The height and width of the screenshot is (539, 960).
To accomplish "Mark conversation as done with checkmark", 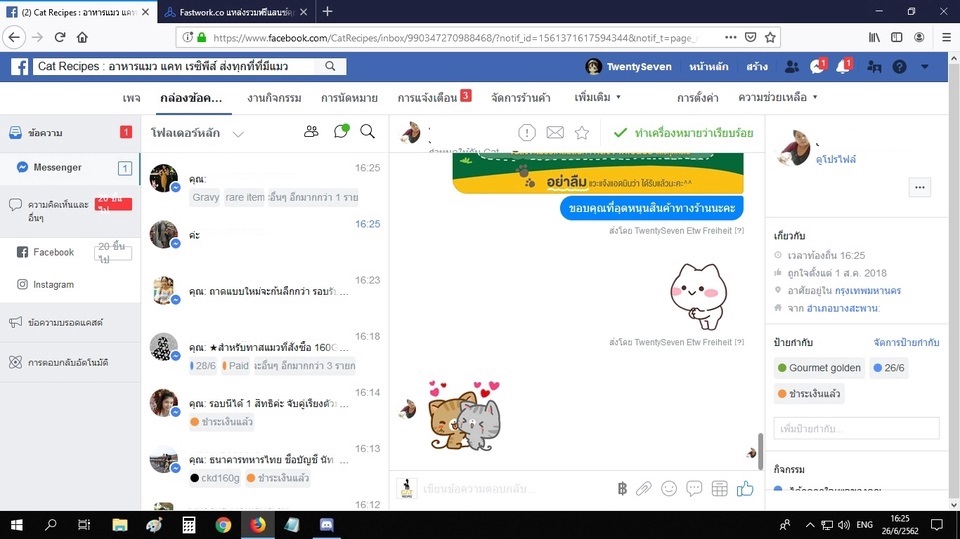I will pos(683,132).
